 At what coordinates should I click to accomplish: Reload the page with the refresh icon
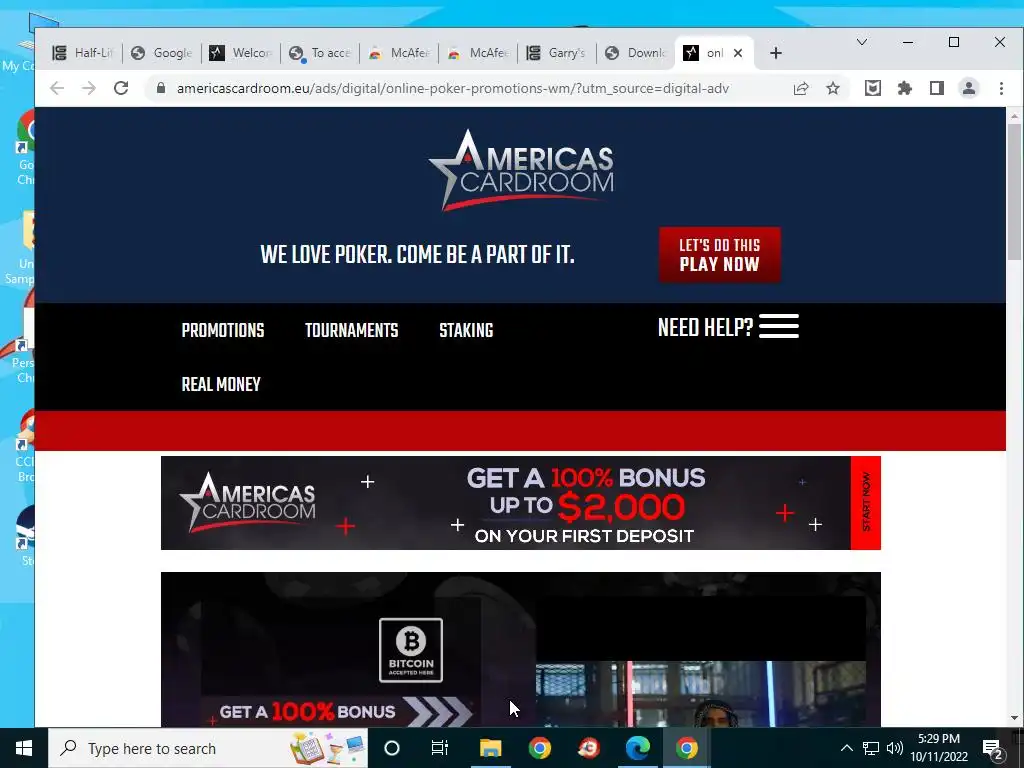pyautogui.click(x=121, y=88)
